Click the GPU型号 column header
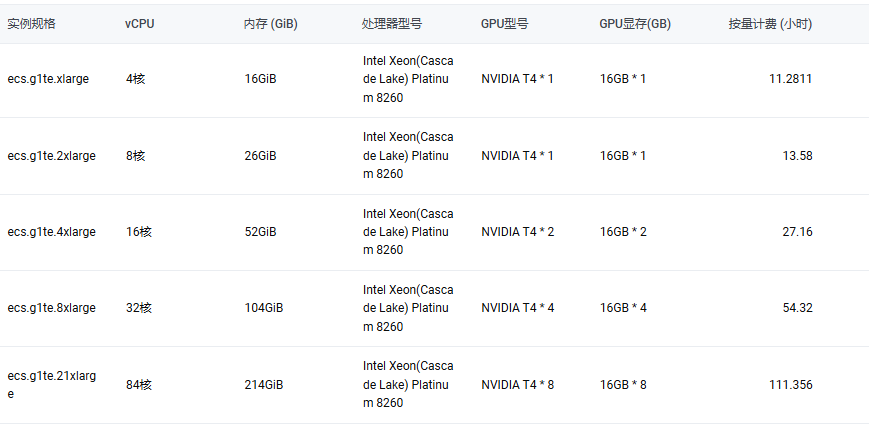This screenshot has width=869, height=426. (x=504, y=24)
